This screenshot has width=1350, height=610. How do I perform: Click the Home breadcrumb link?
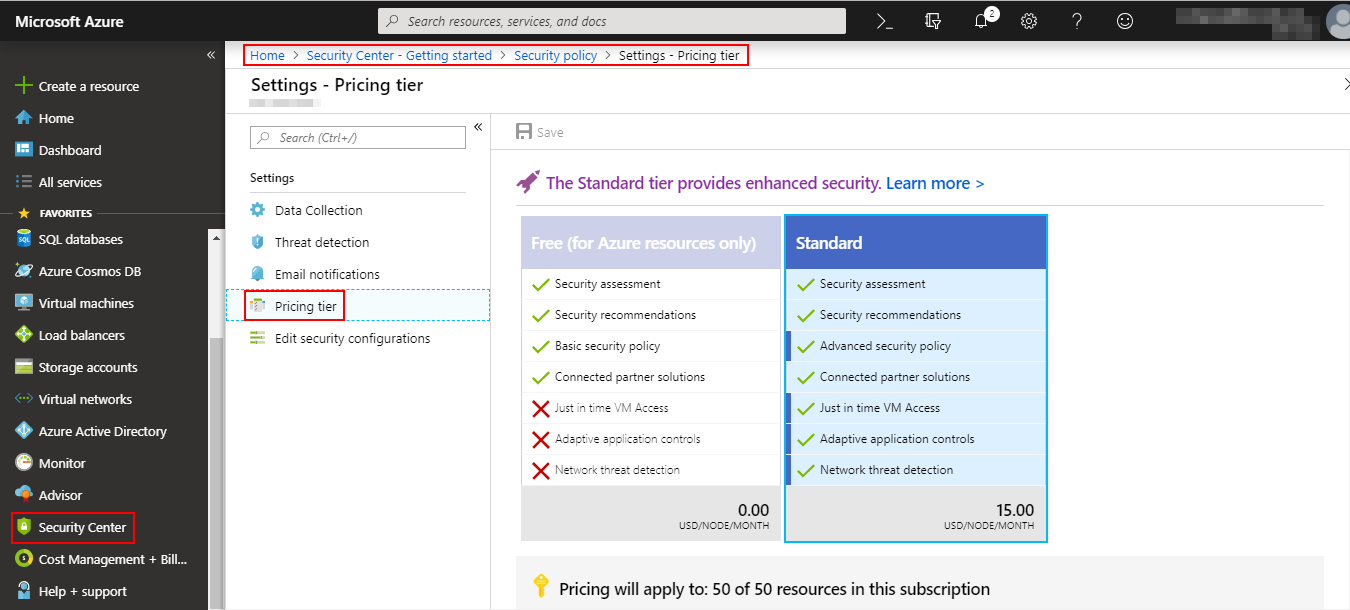click(x=267, y=55)
